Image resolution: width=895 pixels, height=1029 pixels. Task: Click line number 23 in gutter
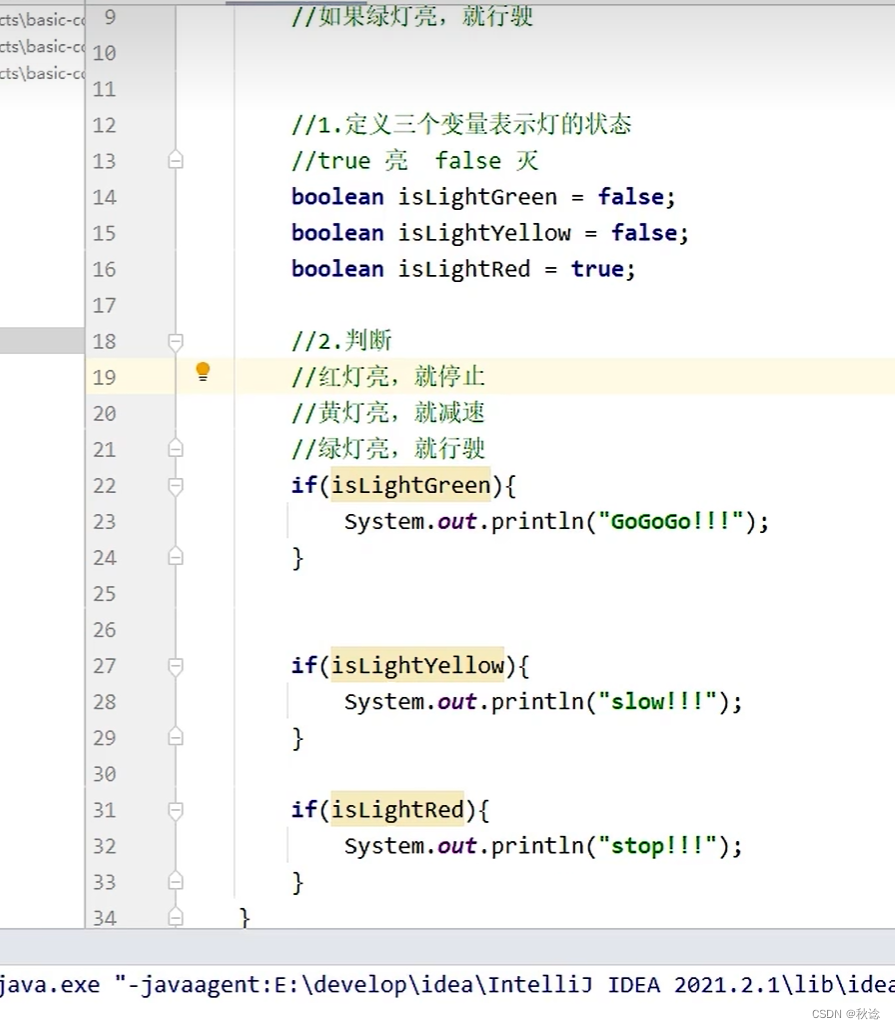click(x=104, y=522)
